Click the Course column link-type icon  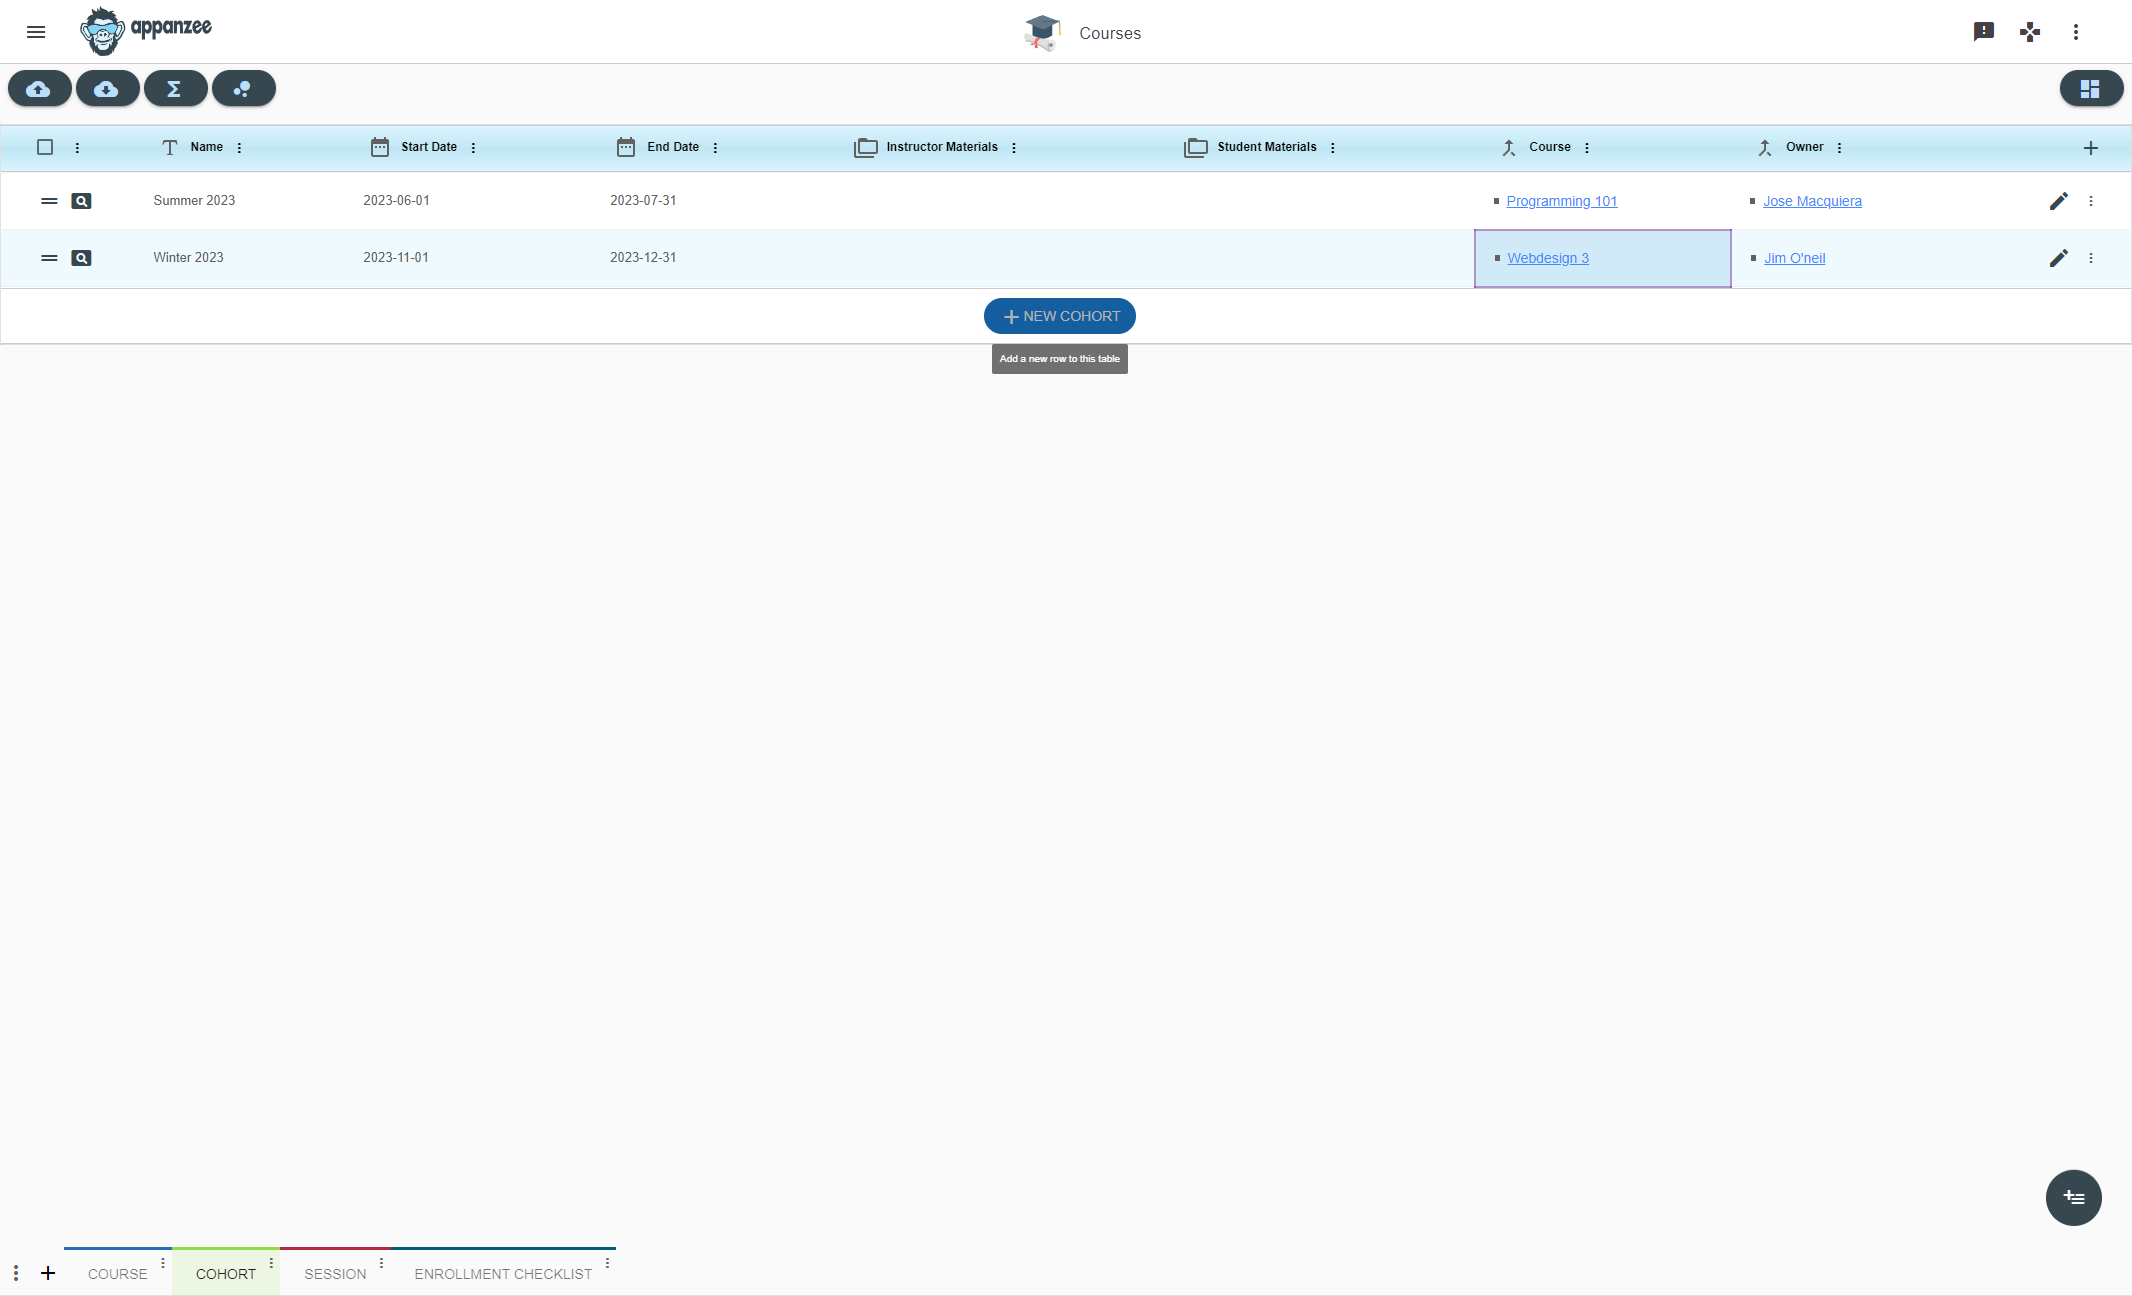click(x=1509, y=147)
